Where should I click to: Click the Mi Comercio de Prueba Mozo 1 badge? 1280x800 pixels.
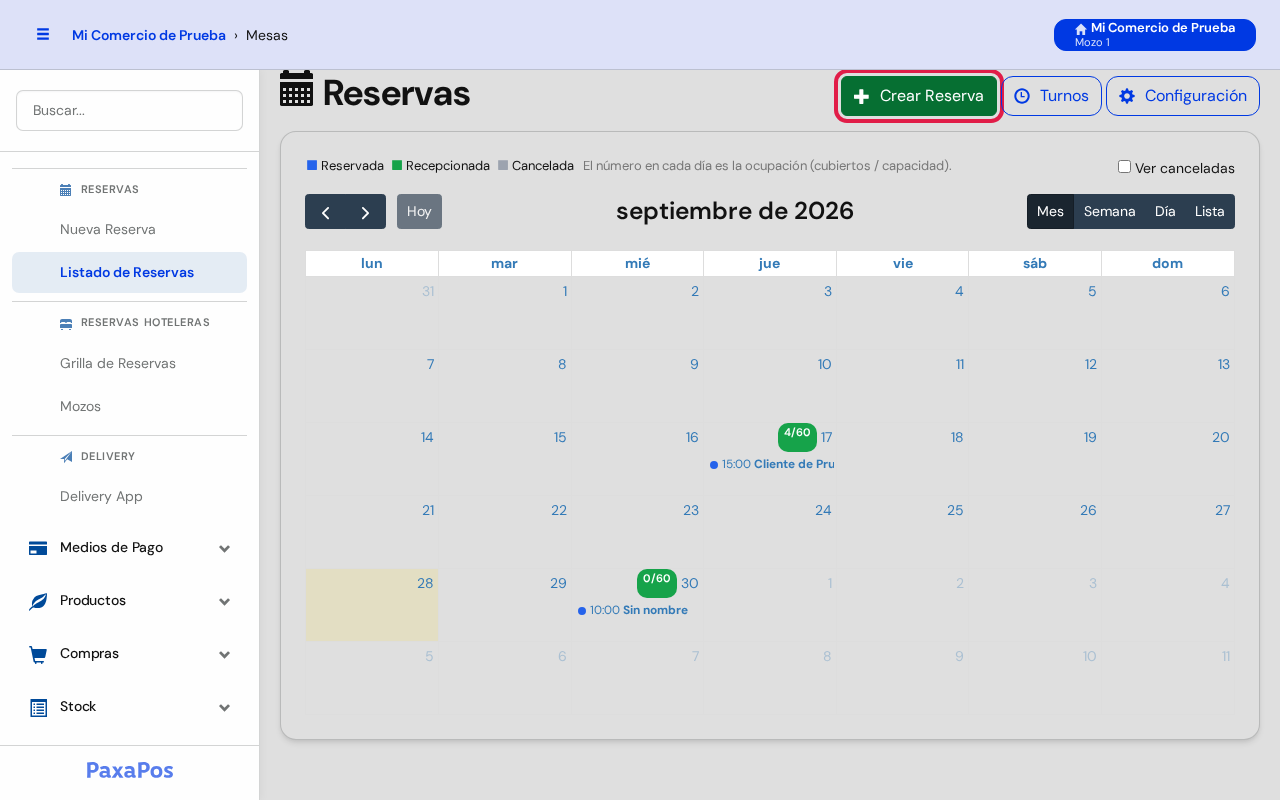pyautogui.click(x=1155, y=35)
